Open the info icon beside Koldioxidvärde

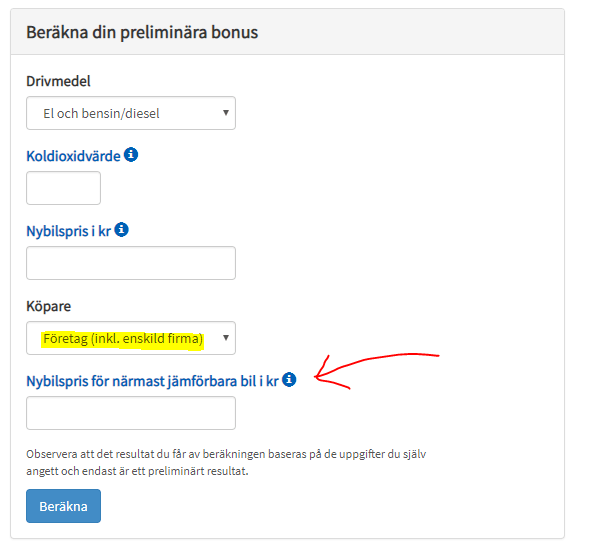click(x=131, y=155)
